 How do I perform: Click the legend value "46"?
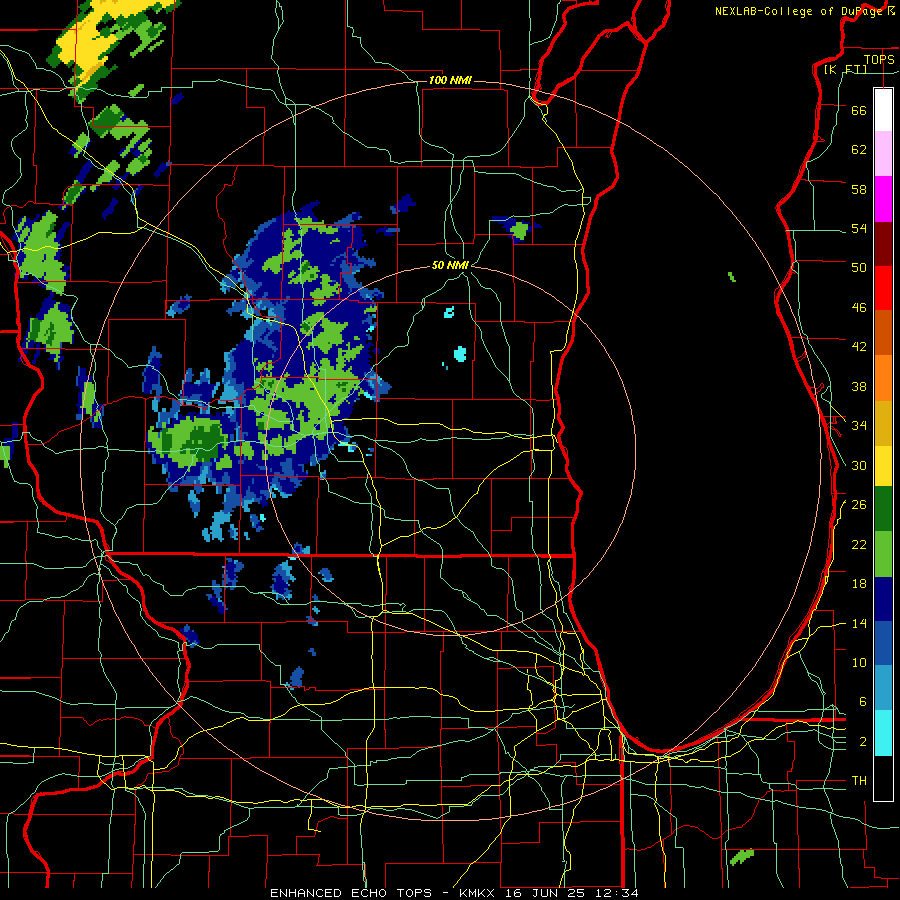pos(859,307)
